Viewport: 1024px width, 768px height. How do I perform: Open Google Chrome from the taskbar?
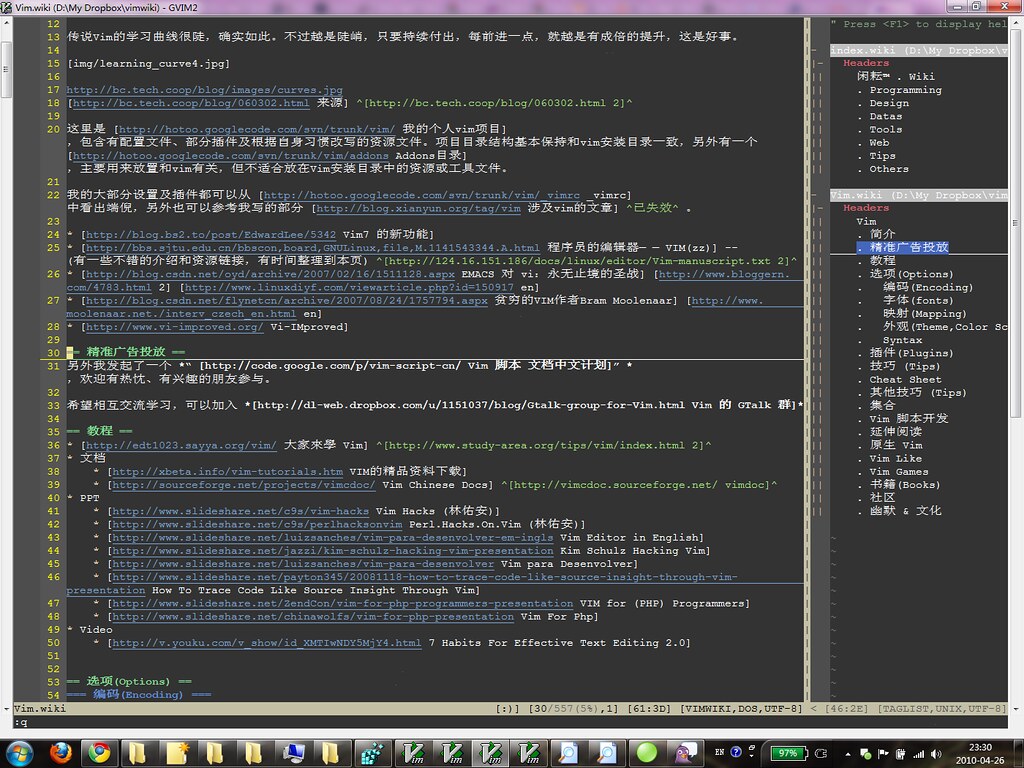coord(97,751)
